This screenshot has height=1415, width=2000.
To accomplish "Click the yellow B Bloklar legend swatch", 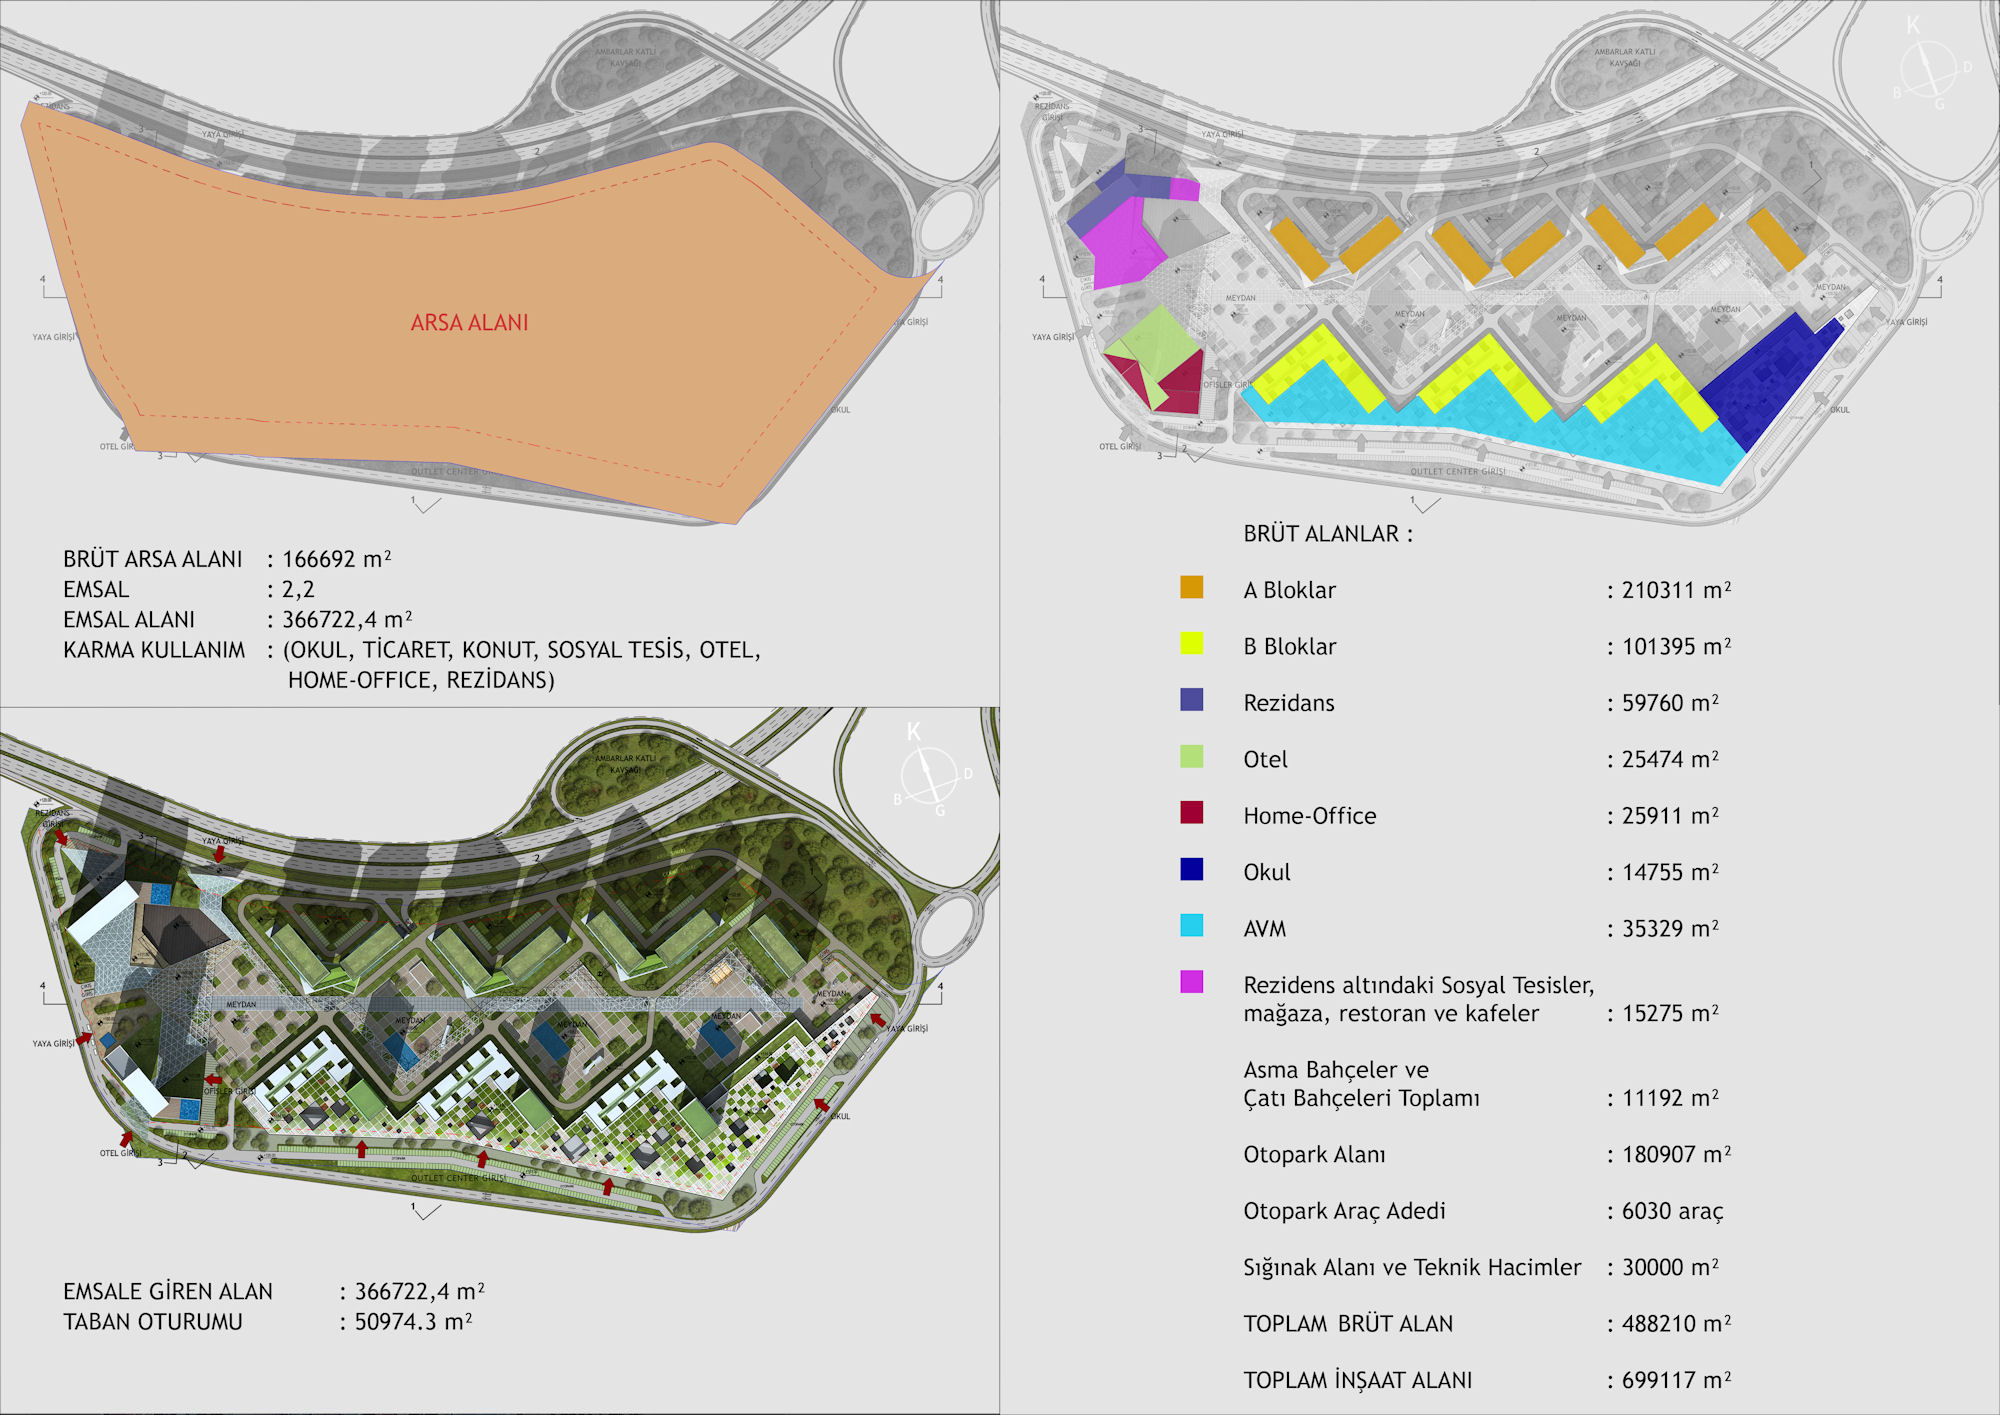I will point(1191,643).
